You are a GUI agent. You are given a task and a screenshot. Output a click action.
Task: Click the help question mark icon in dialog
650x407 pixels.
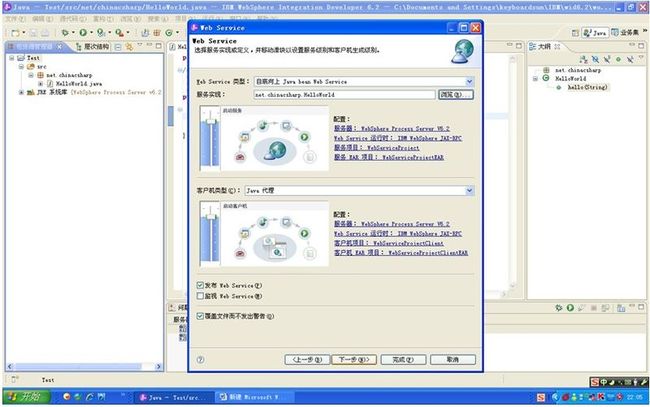pos(200,359)
